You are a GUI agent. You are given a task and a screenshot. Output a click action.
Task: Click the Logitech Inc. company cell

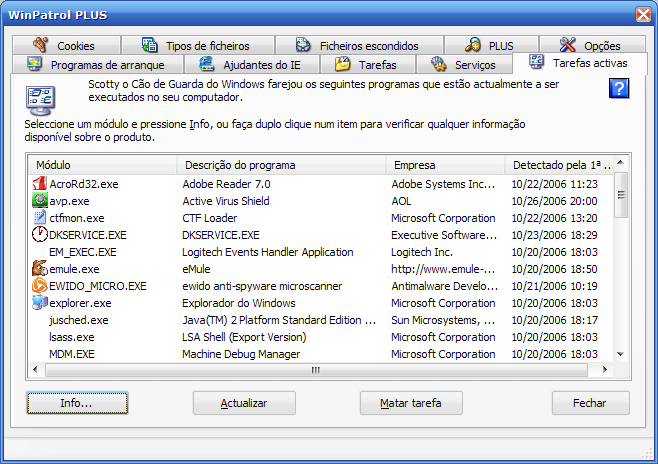tap(422, 252)
